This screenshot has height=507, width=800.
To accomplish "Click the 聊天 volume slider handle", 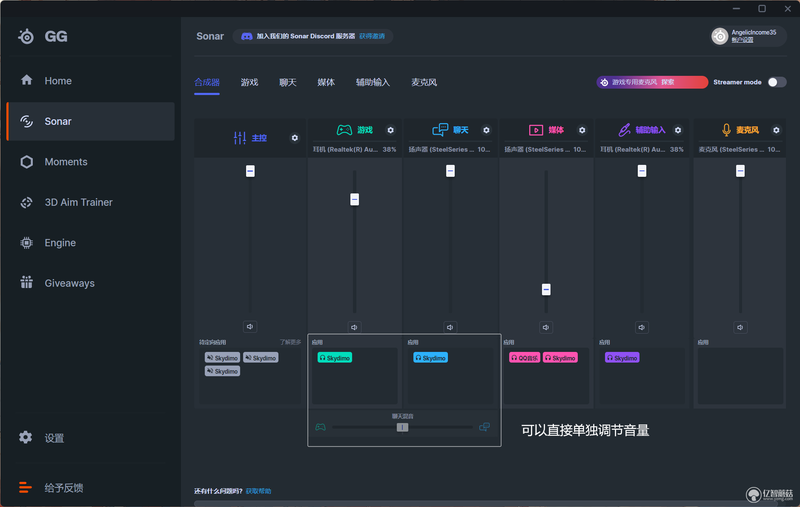I will (450, 171).
